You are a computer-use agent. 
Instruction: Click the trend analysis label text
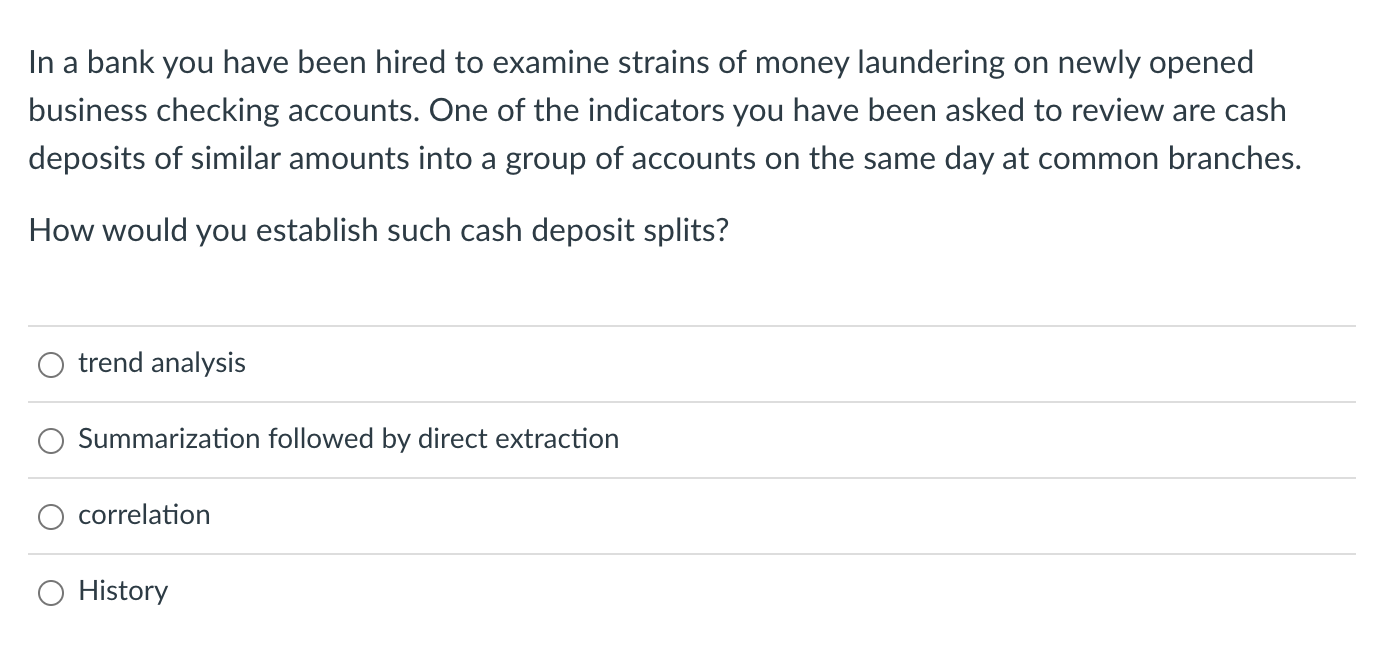[162, 363]
